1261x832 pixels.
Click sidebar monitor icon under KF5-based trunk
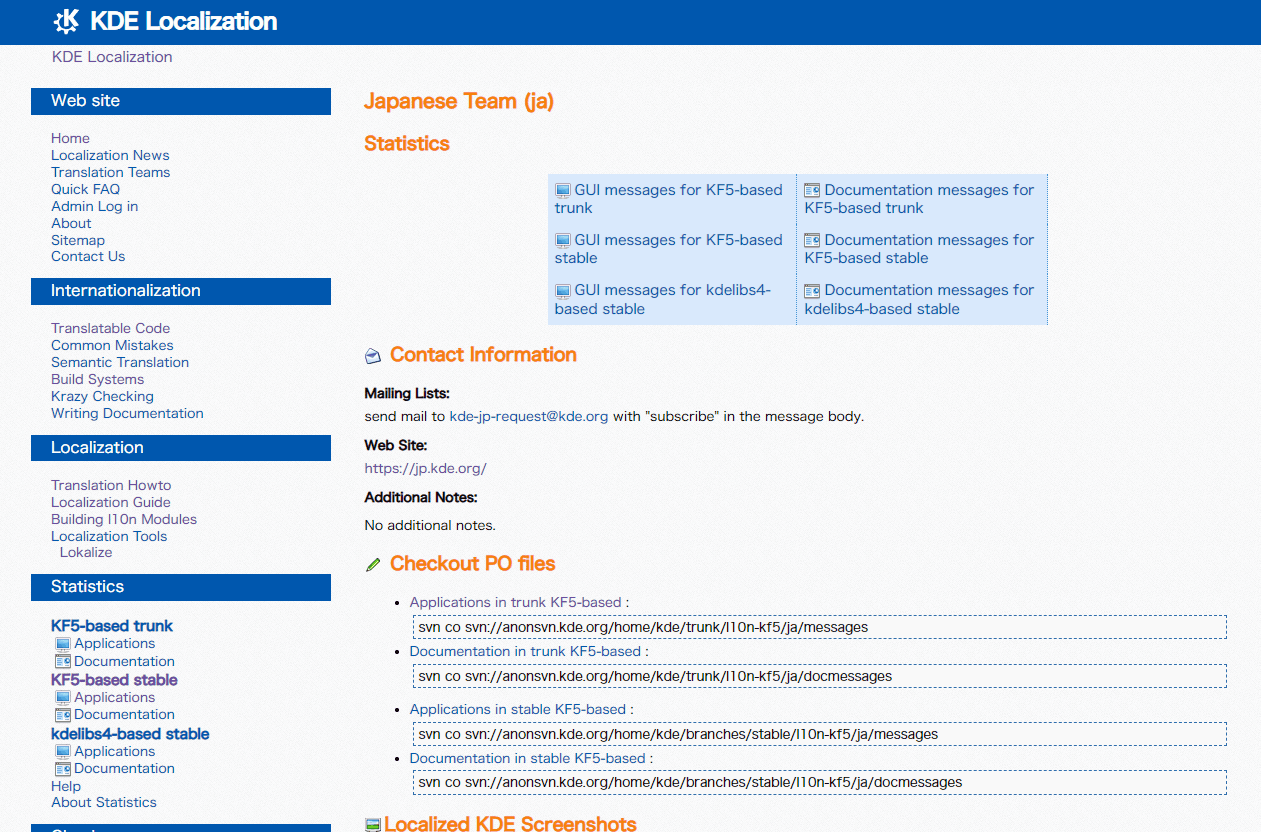click(x=62, y=644)
